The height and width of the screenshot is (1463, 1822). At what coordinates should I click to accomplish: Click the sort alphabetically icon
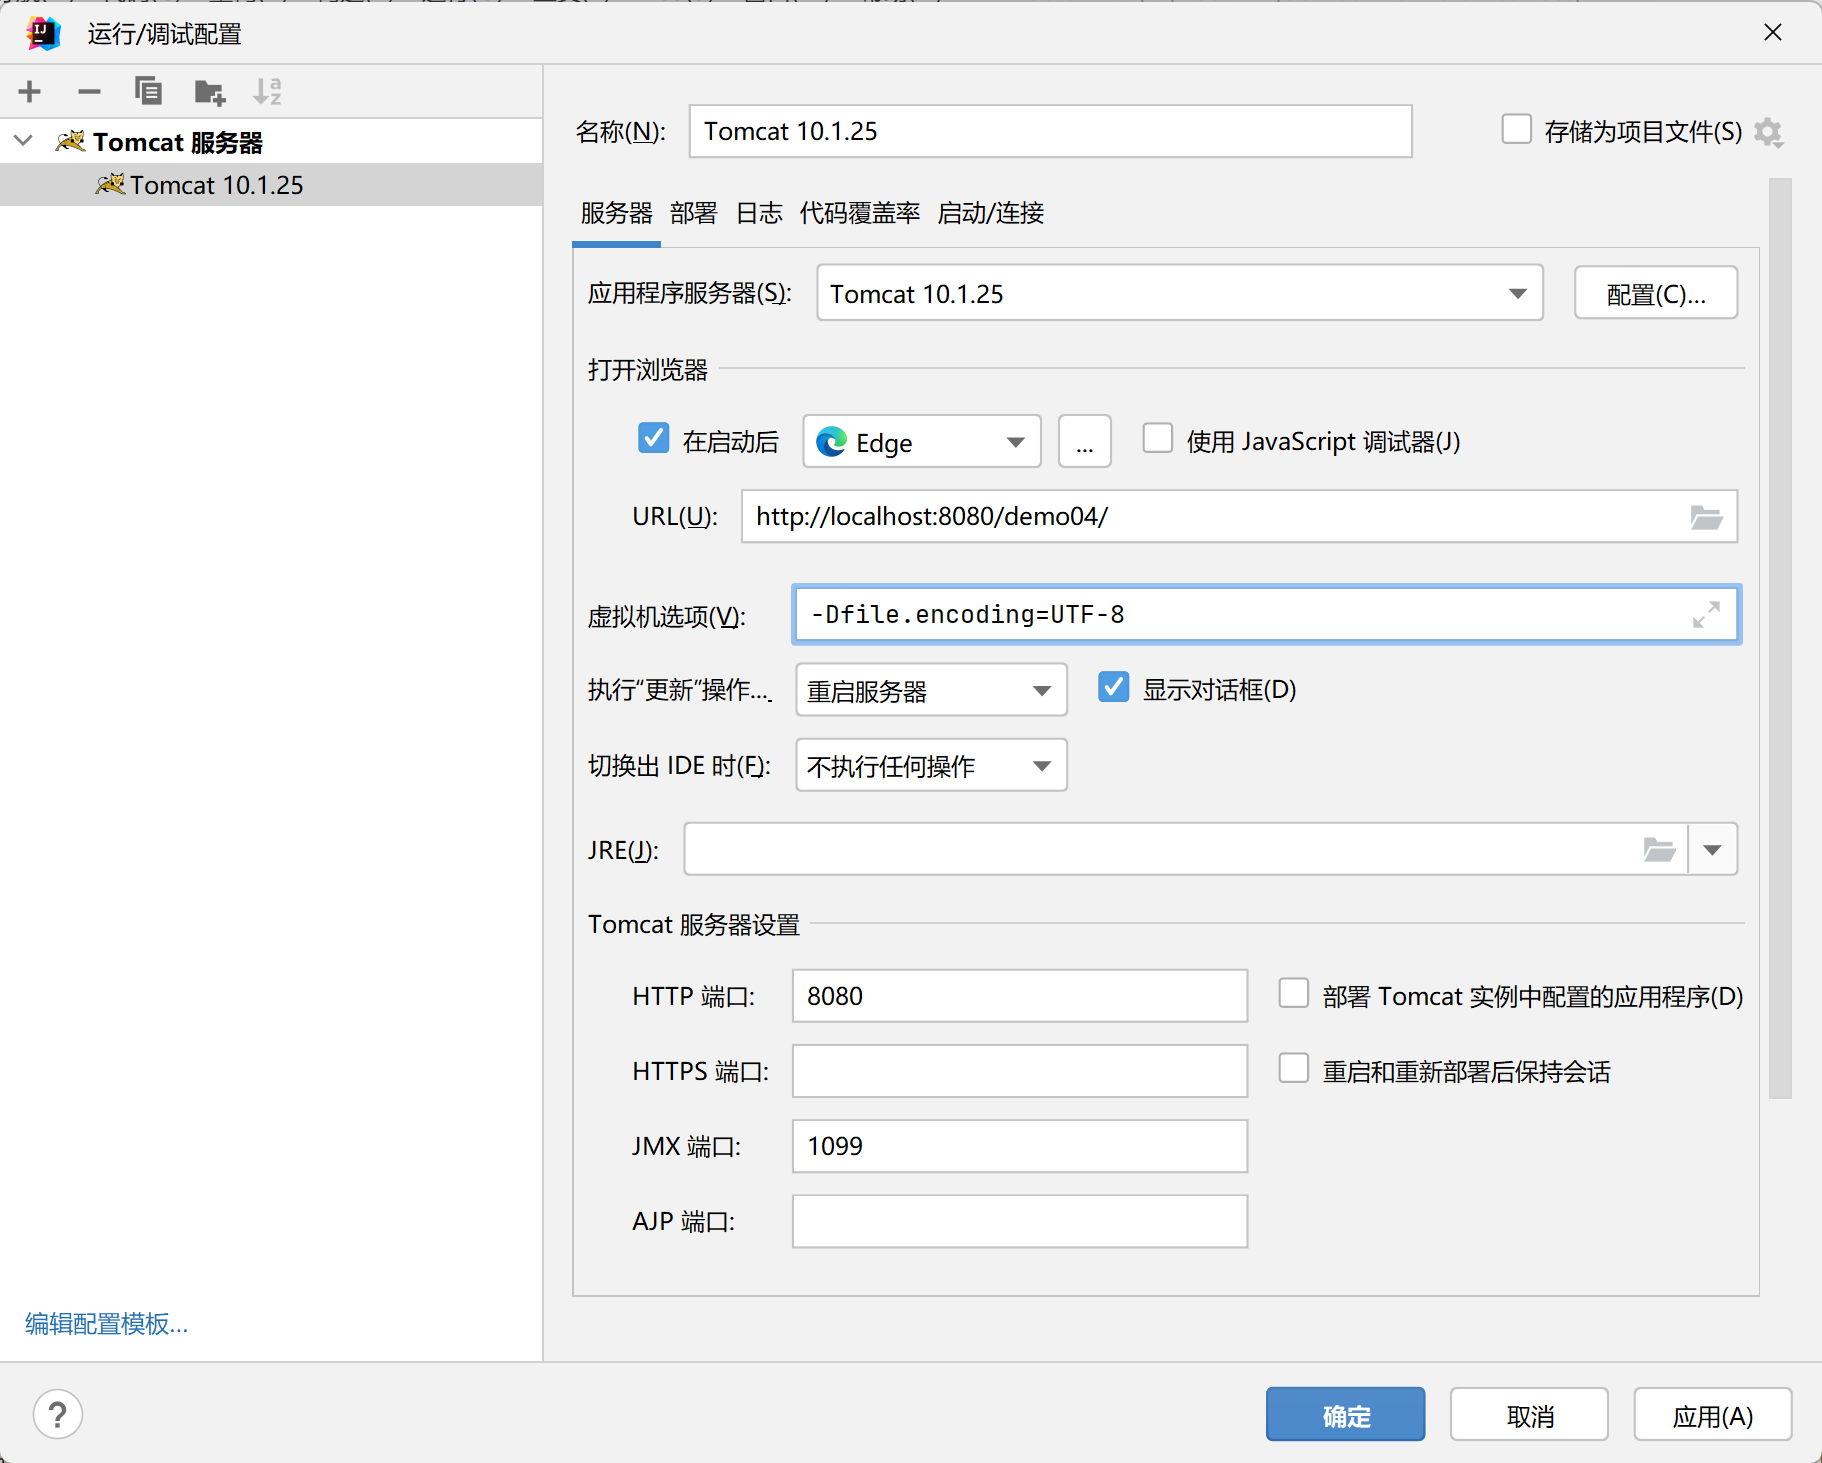pyautogui.click(x=267, y=92)
